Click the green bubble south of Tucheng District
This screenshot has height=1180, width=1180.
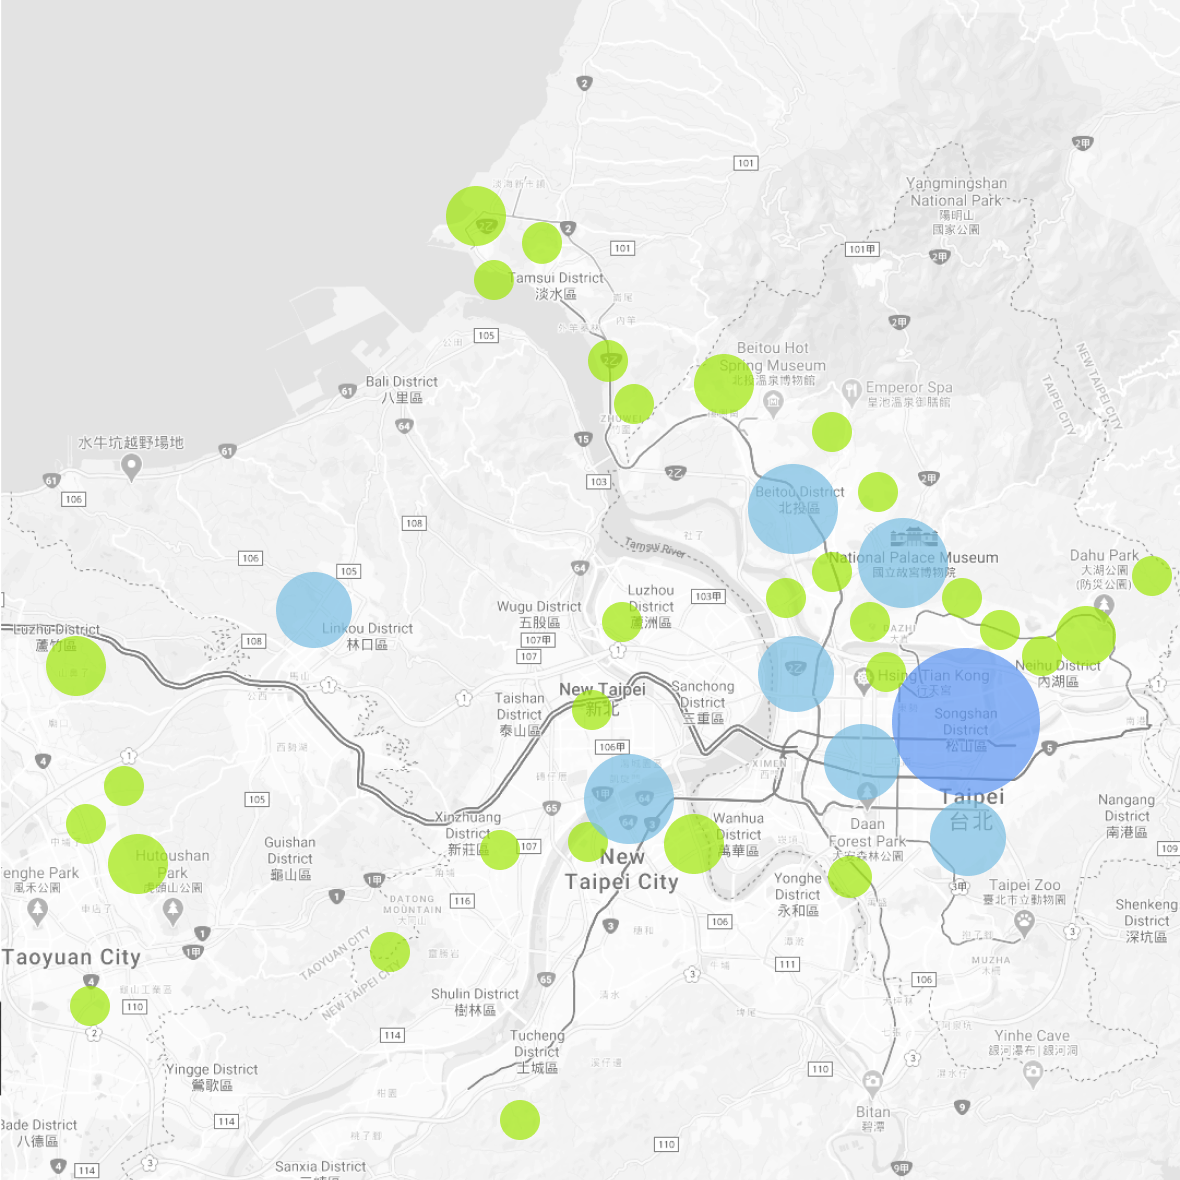(x=519, y=1120)
